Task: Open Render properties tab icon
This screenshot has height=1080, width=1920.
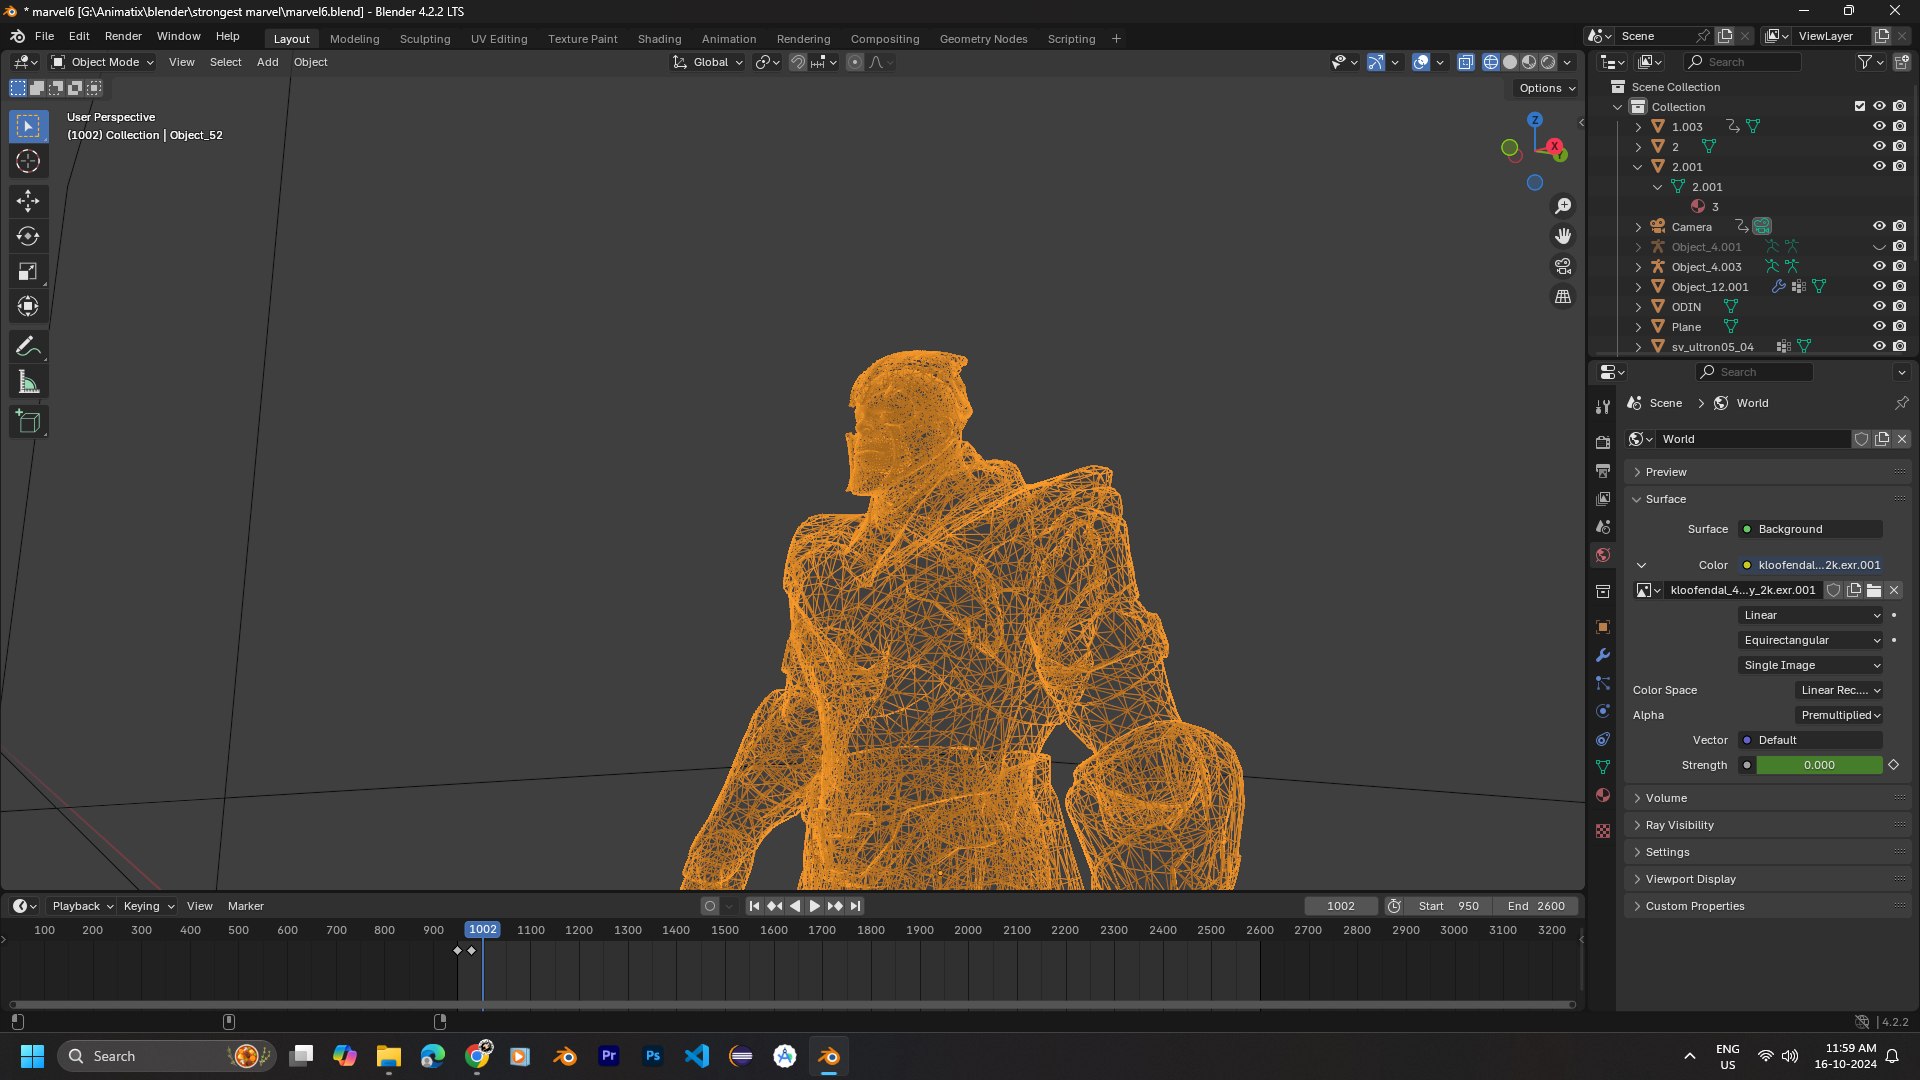Action: [x=1603, y=443]
